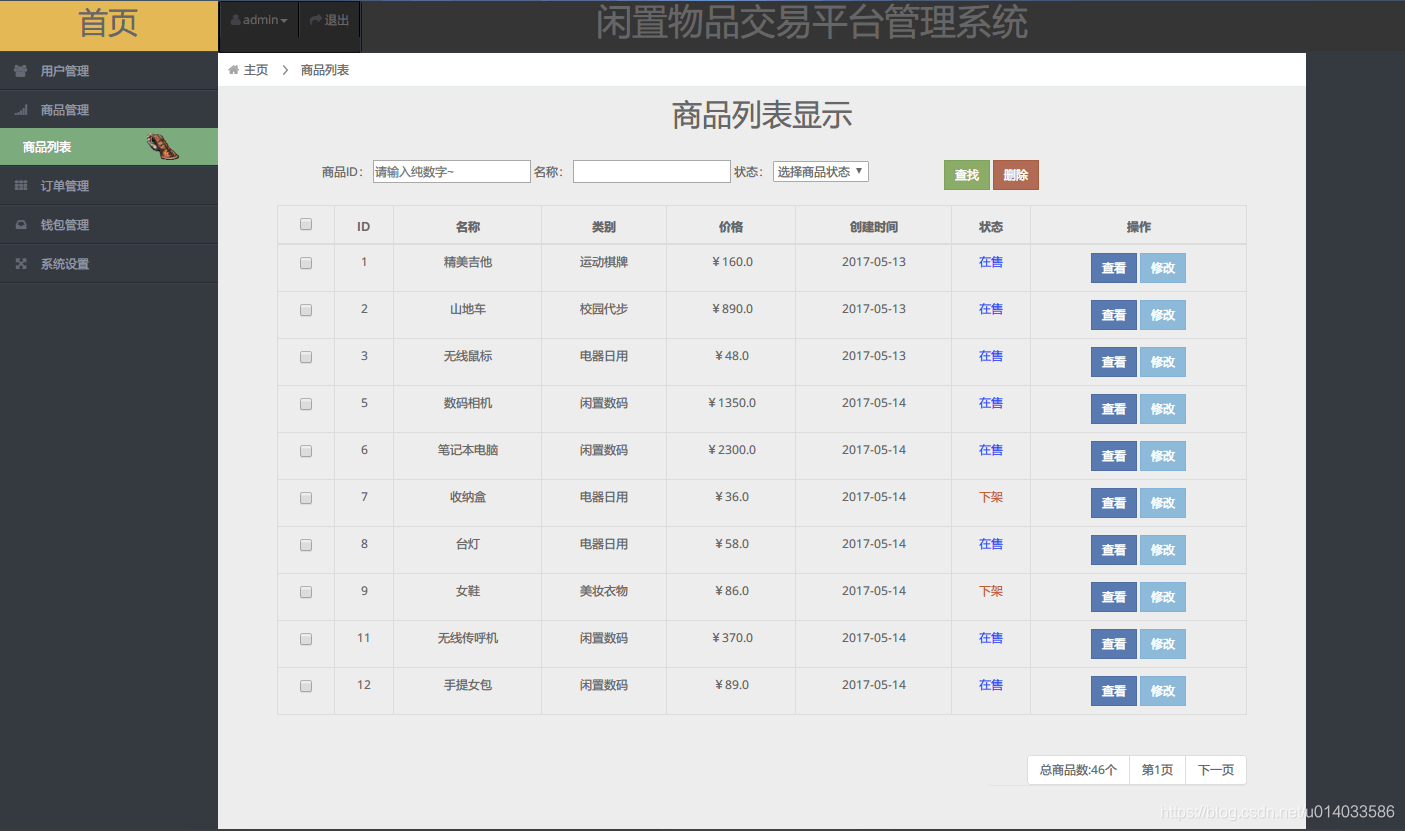Click the chart icon beside 商品管理
1405x831 pixels.
coord(21,109)
